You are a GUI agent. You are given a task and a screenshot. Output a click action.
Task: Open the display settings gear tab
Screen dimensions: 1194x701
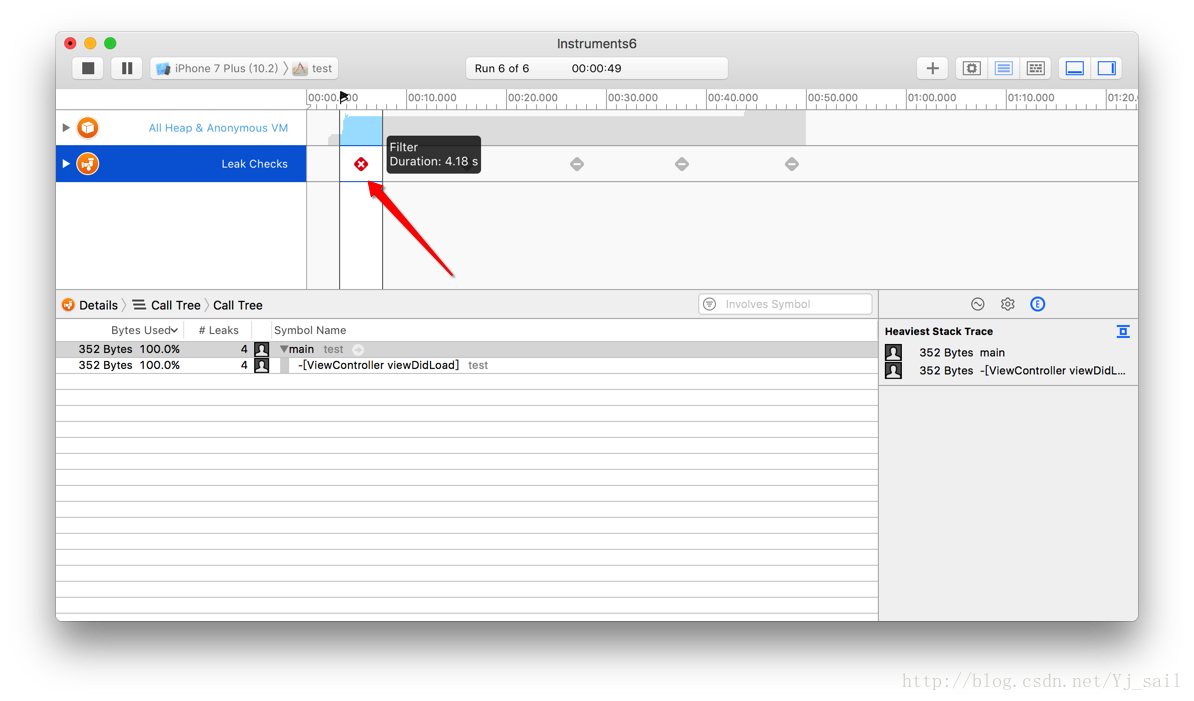point(1007,304)
